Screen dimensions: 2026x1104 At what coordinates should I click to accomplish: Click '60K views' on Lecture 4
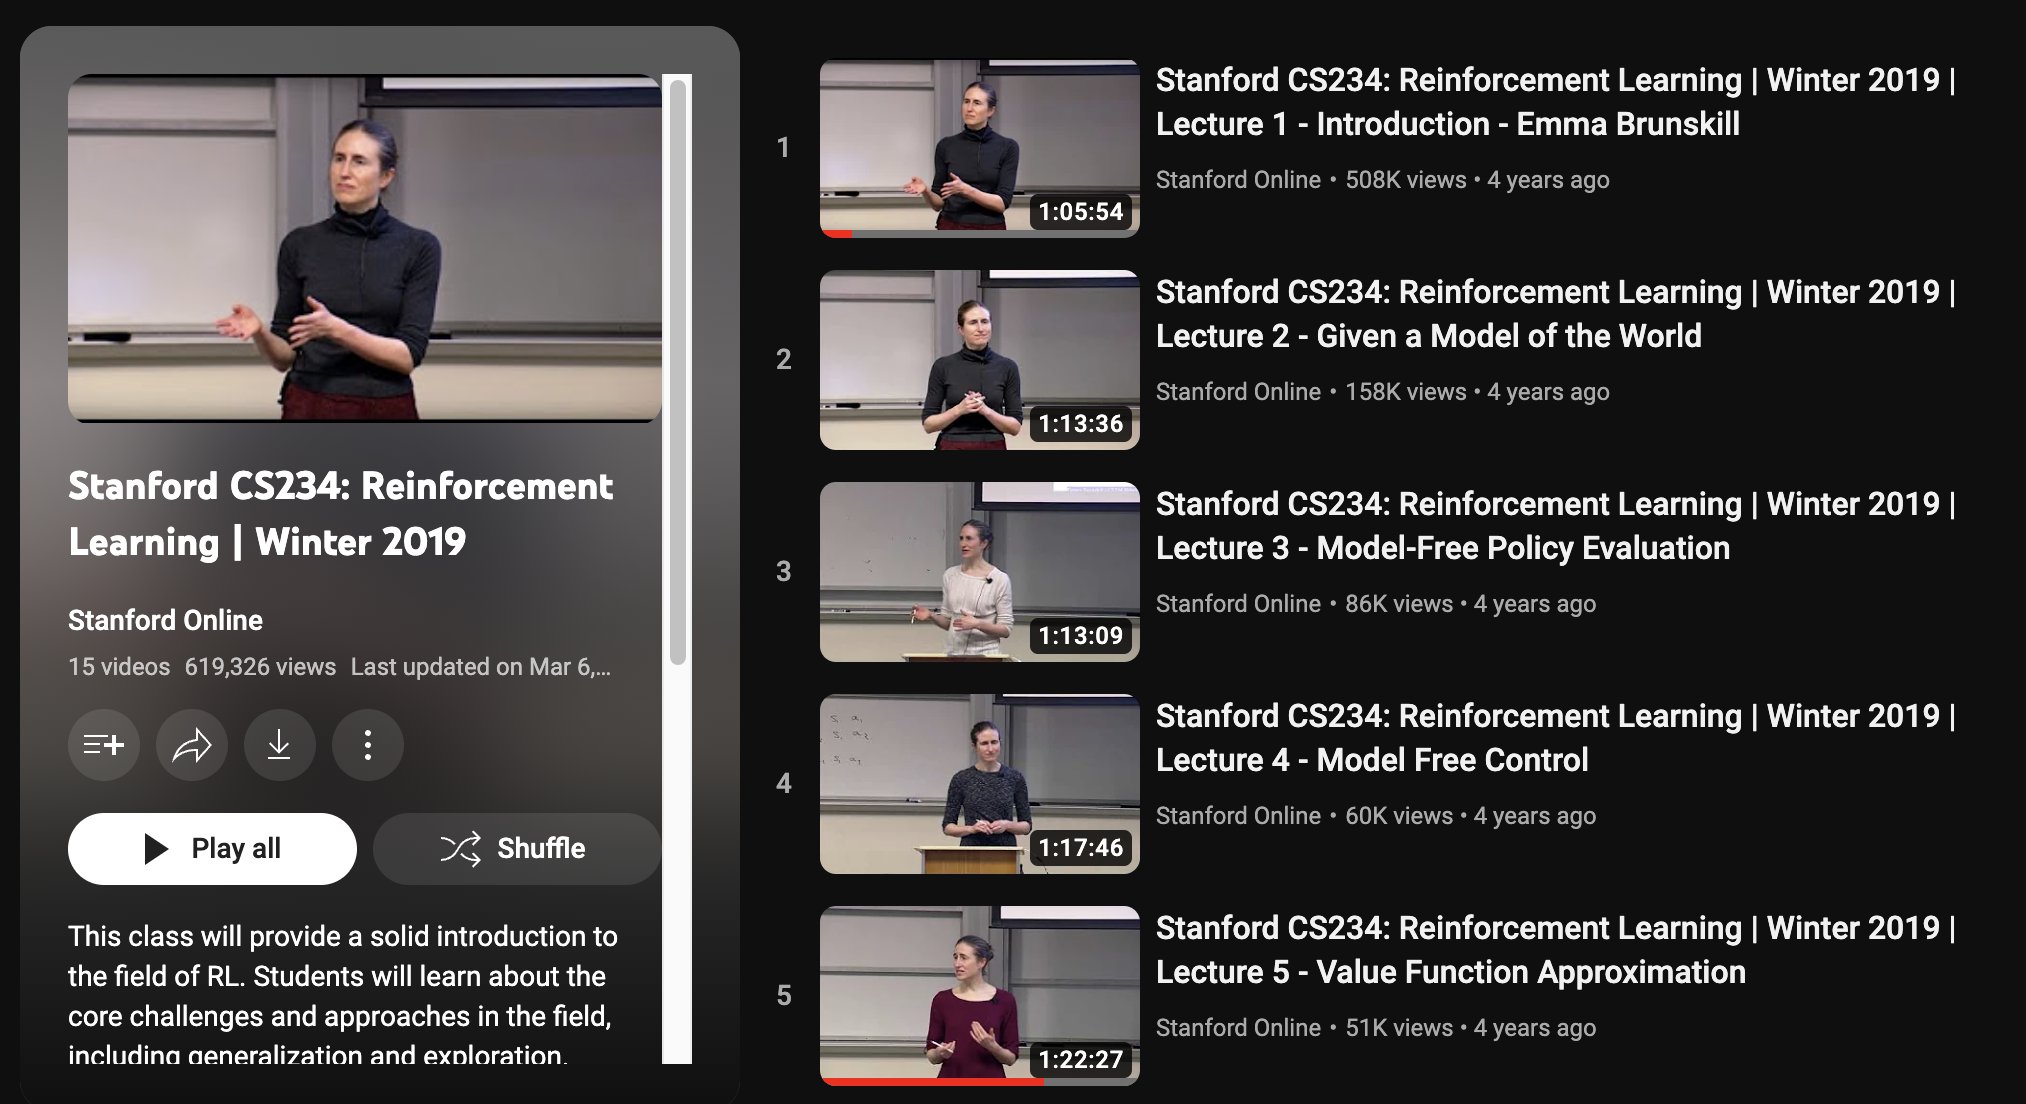(1399, 816)
